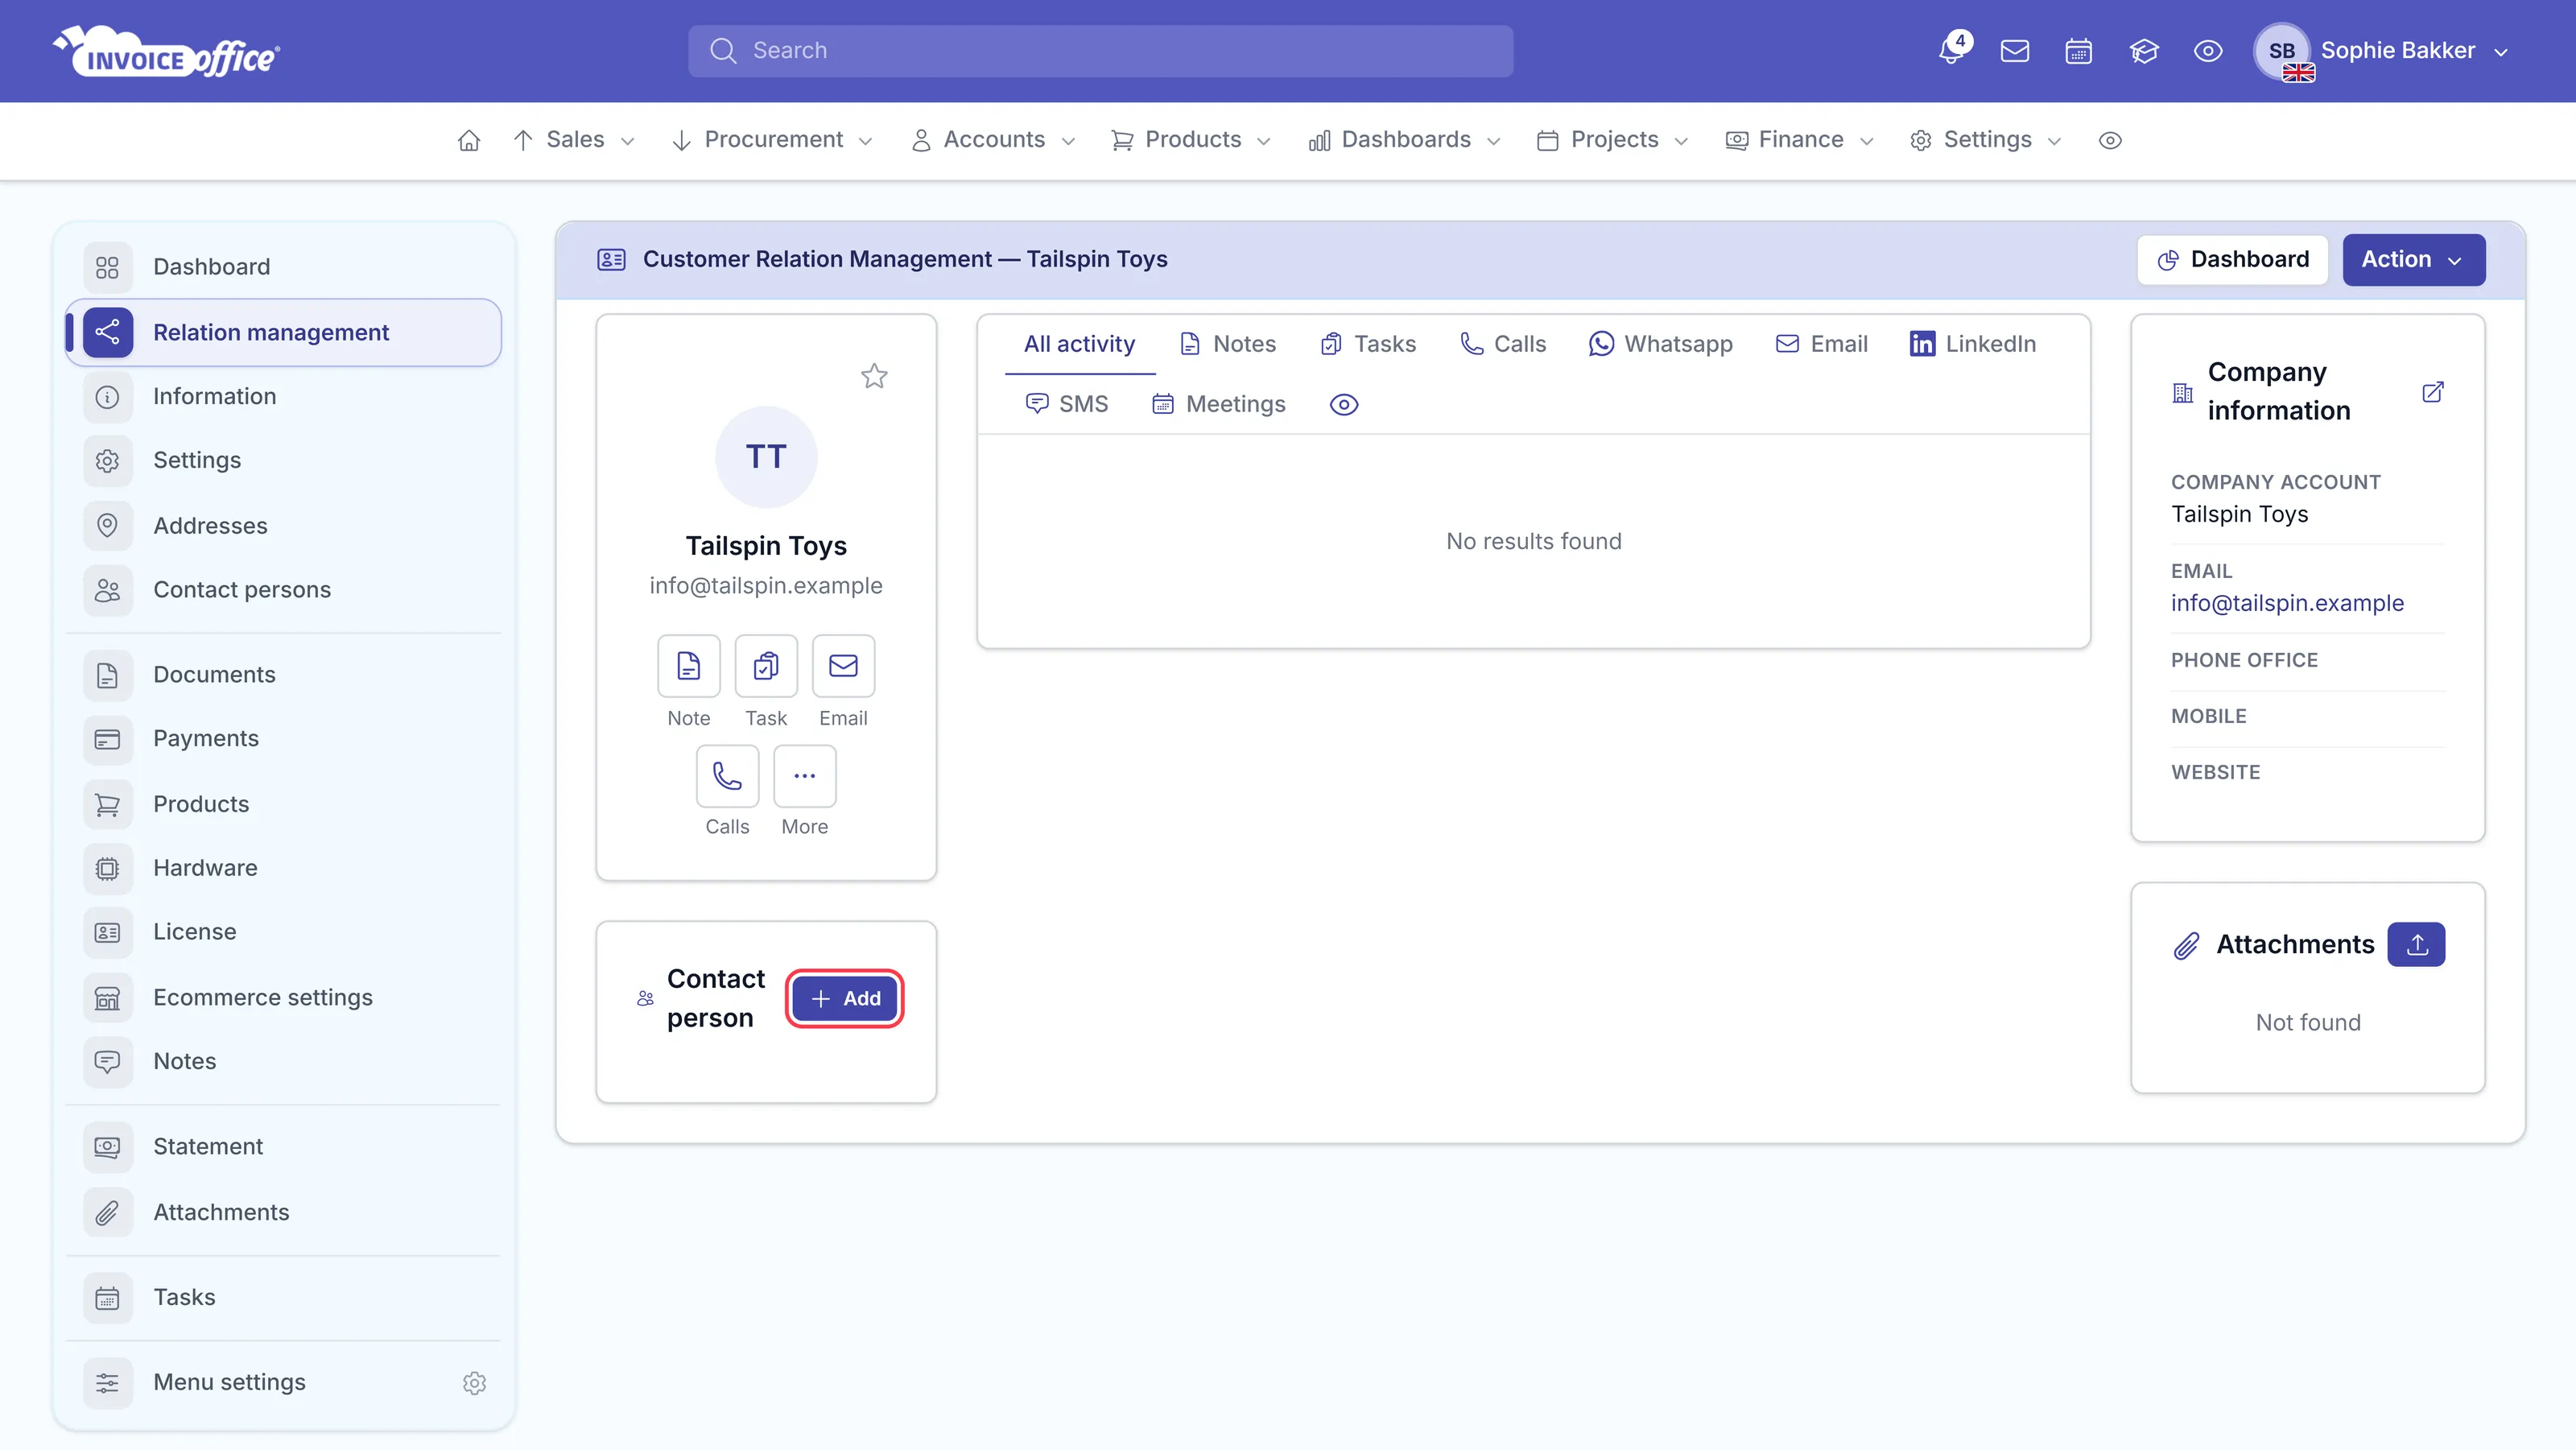Open Ecommerce settings in sidebar
The height and width of the screenshot is (1450, 2576).
pyautogui.click(x=283, y=997)
